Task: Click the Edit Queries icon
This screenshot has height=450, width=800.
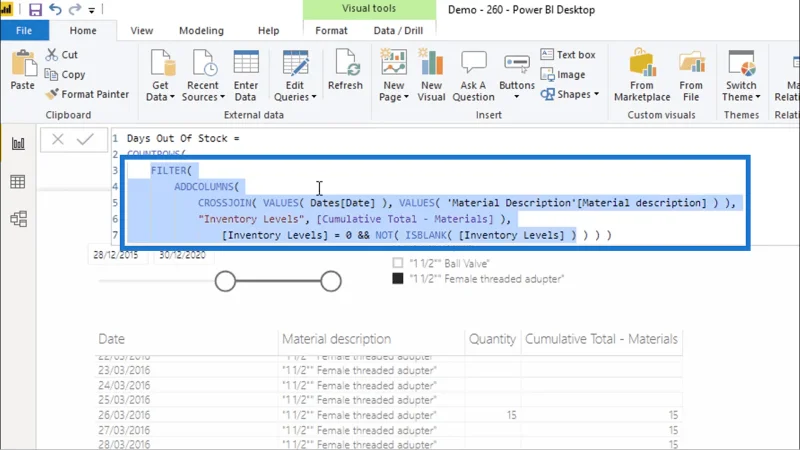Action: [x=295, y=63]
